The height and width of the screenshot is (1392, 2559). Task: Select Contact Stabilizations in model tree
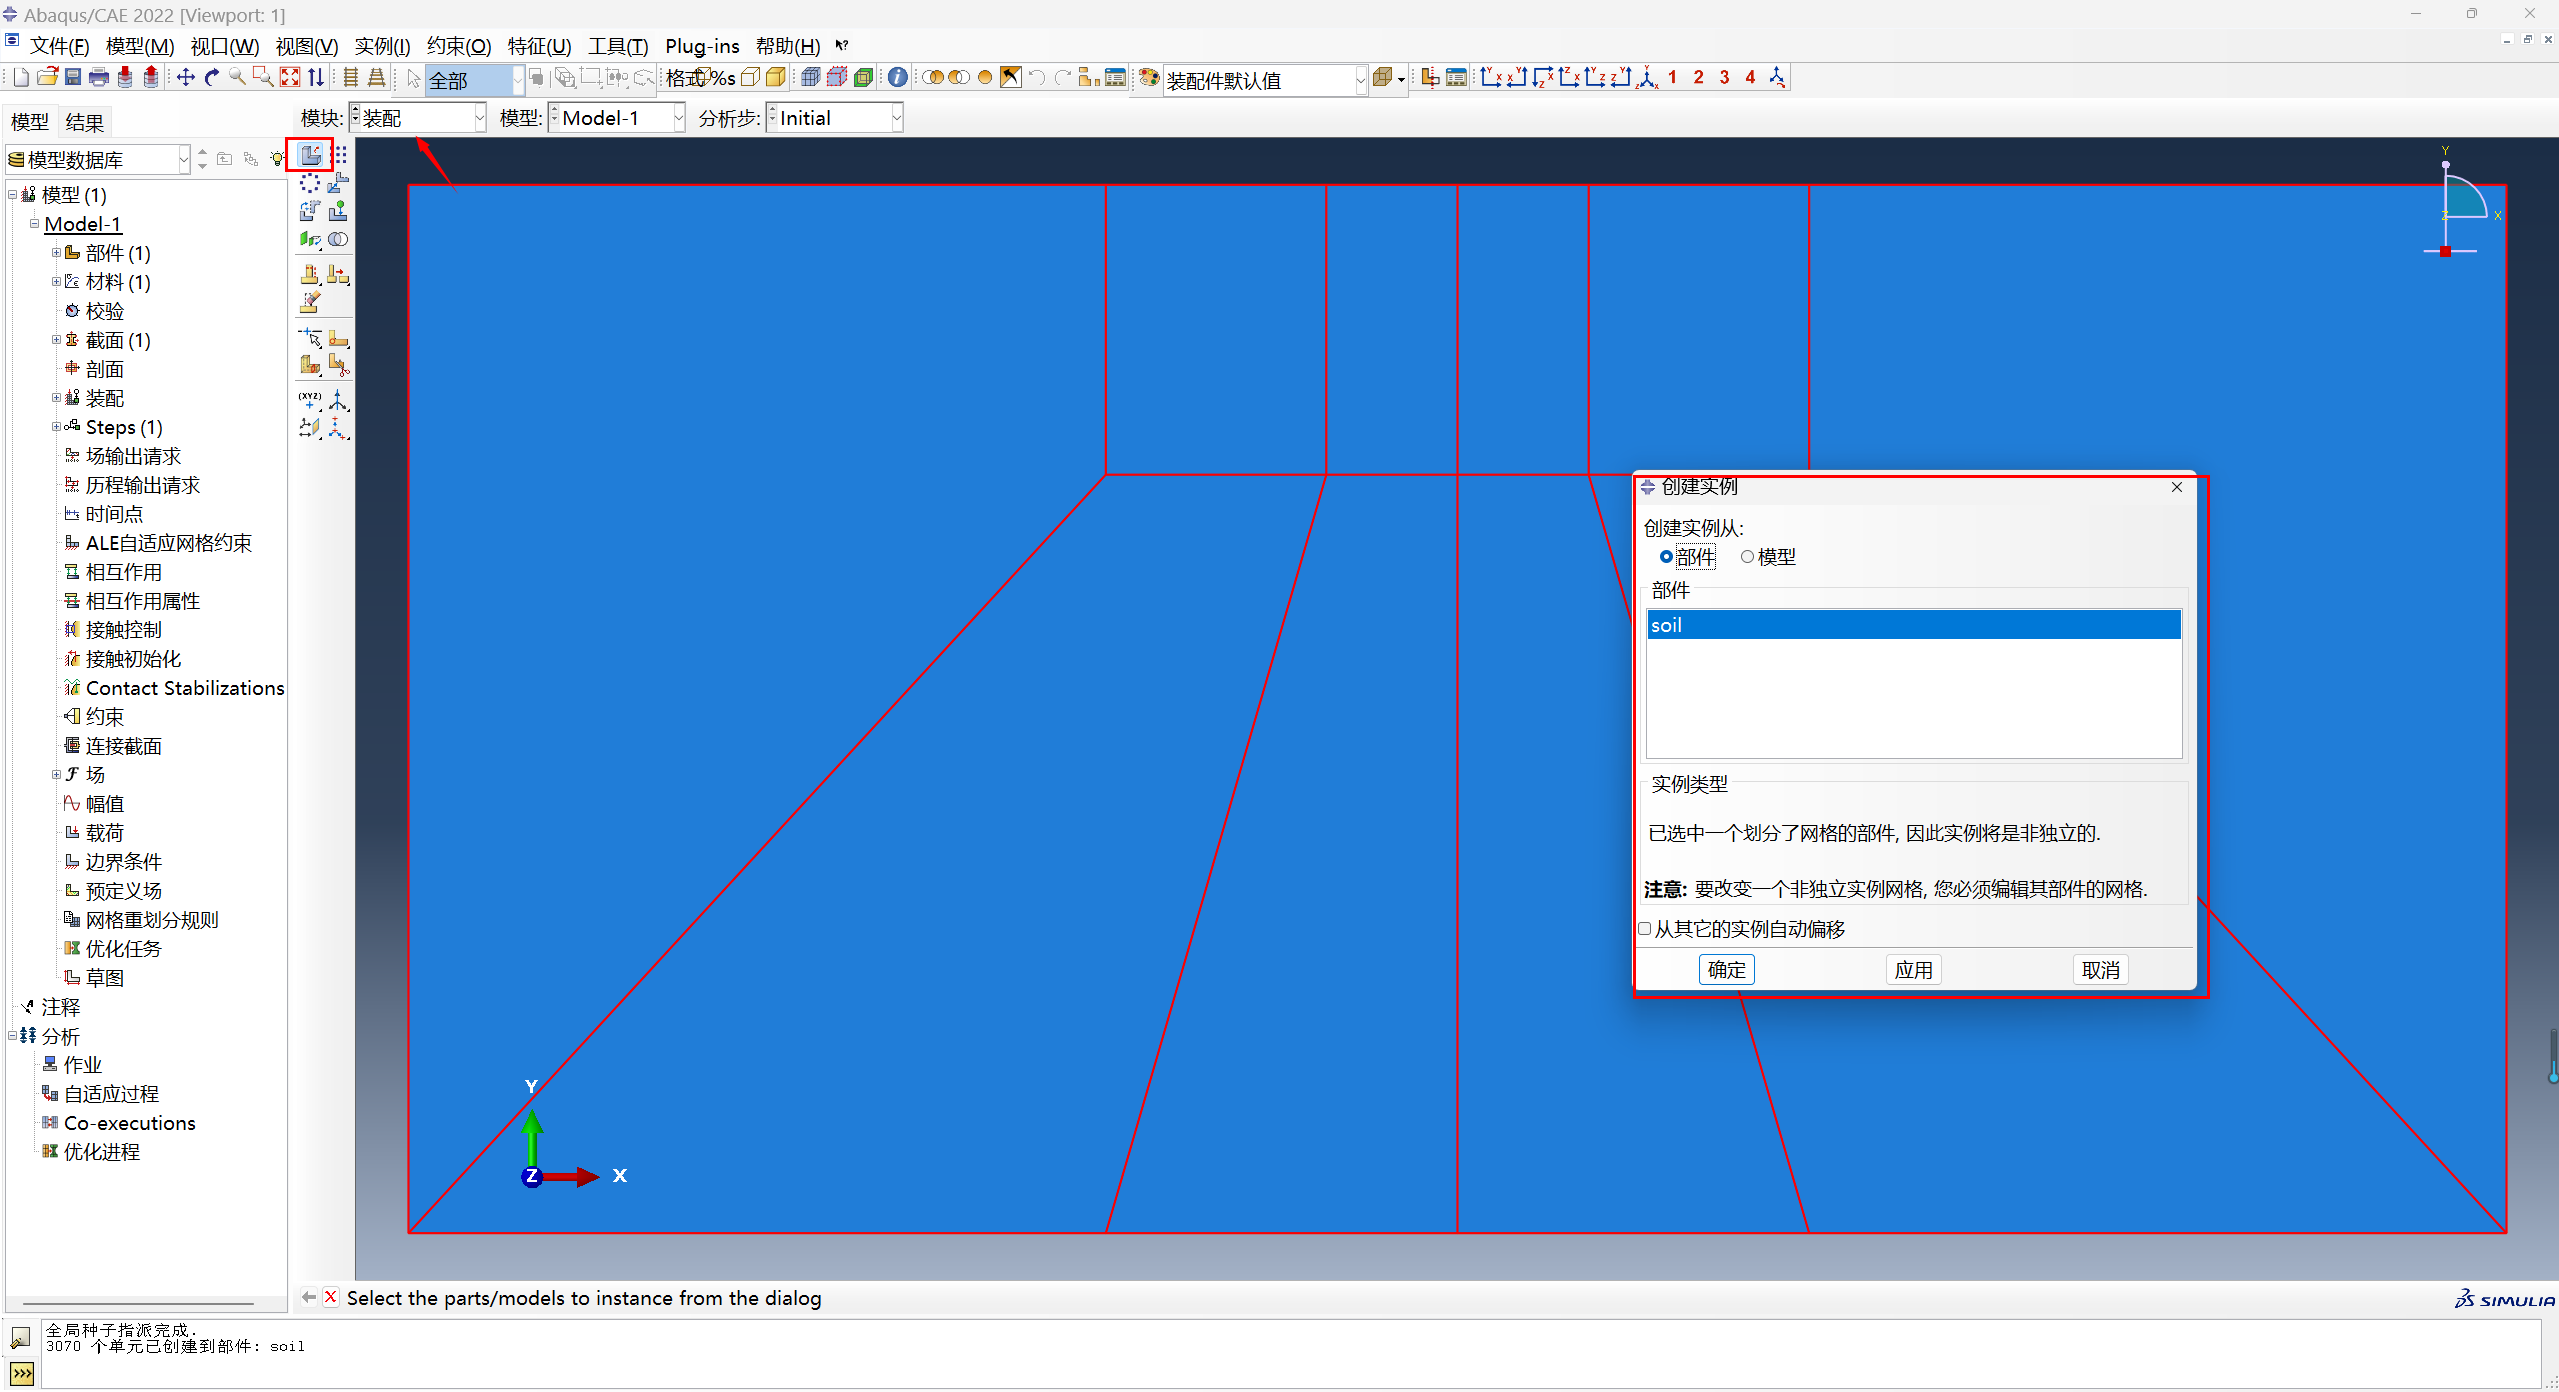point(185,688)
